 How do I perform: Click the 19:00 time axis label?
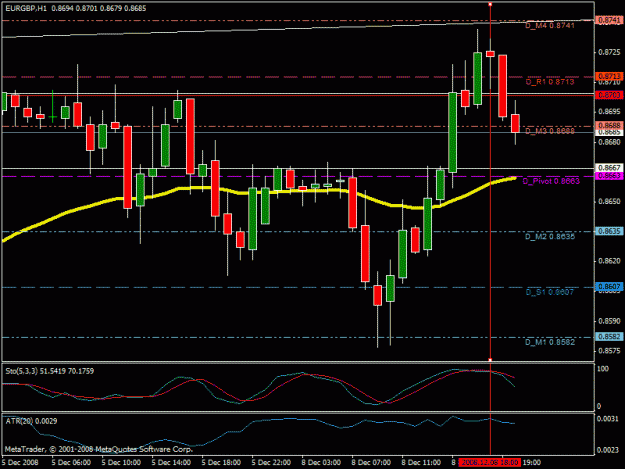point(531,463)
